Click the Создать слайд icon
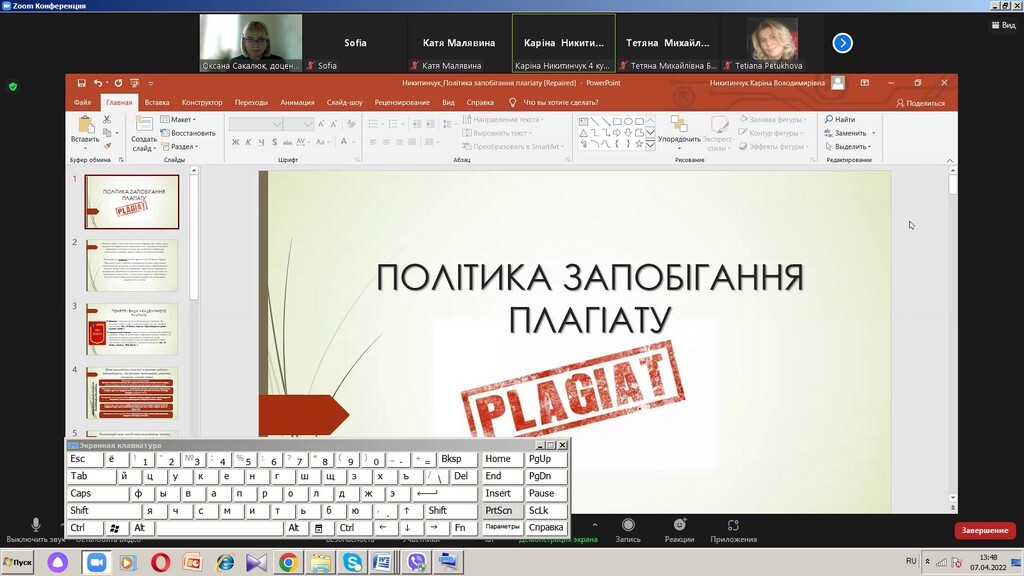Screen dimensions: 1024x576 tap(144, 126)
